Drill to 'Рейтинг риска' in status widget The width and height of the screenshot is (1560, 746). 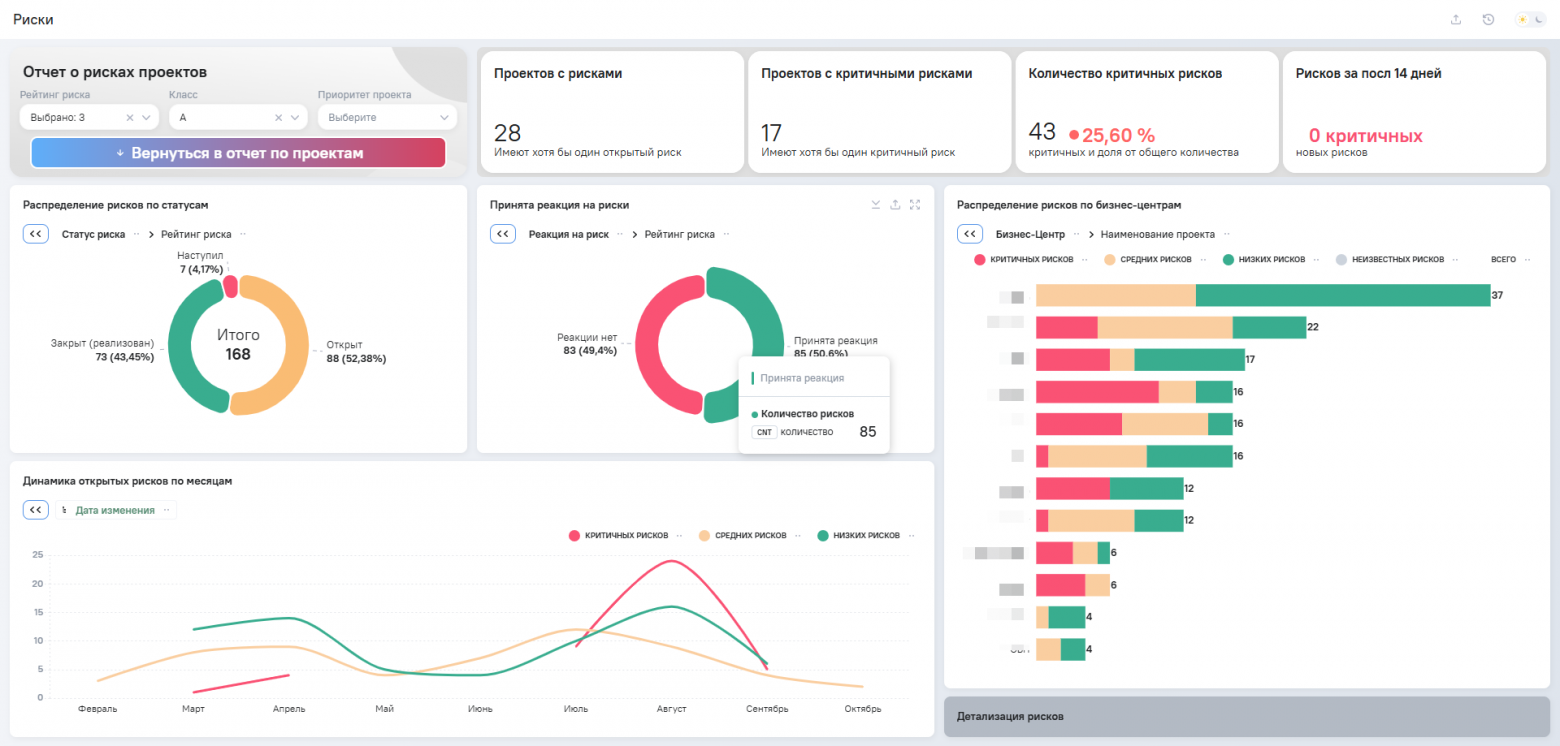point(196,234)
